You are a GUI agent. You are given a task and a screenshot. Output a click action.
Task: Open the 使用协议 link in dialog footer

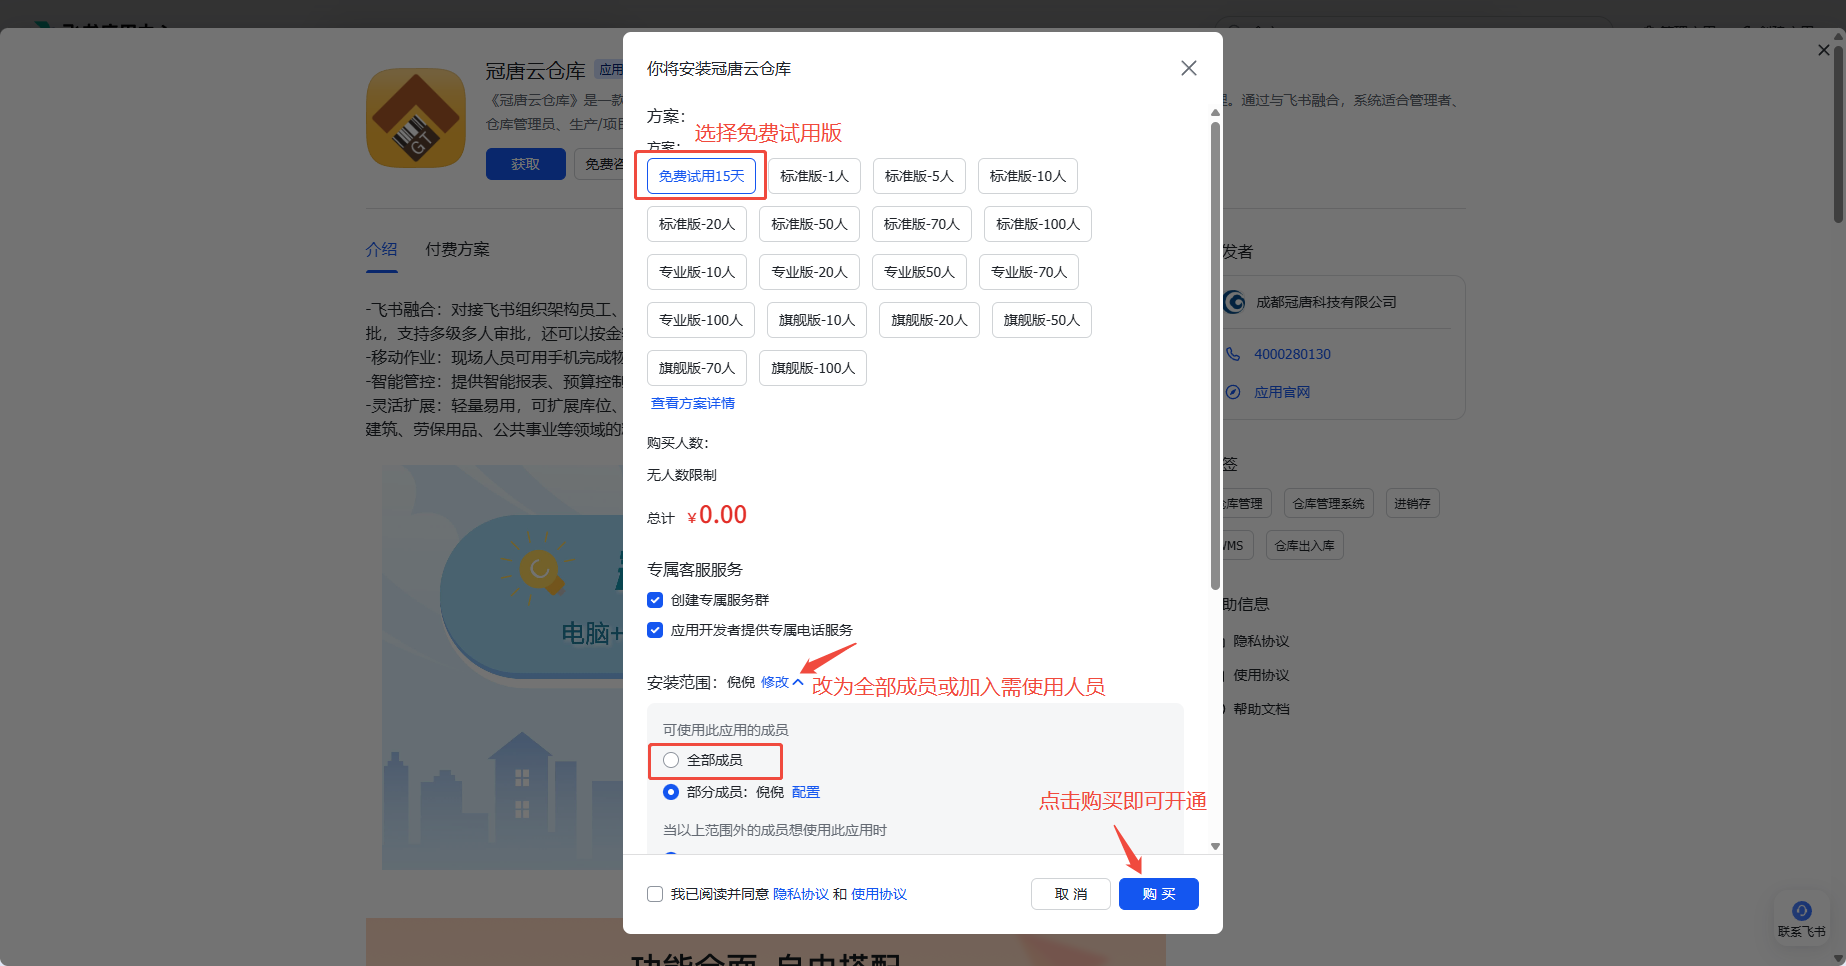click(x=879, y=894)
